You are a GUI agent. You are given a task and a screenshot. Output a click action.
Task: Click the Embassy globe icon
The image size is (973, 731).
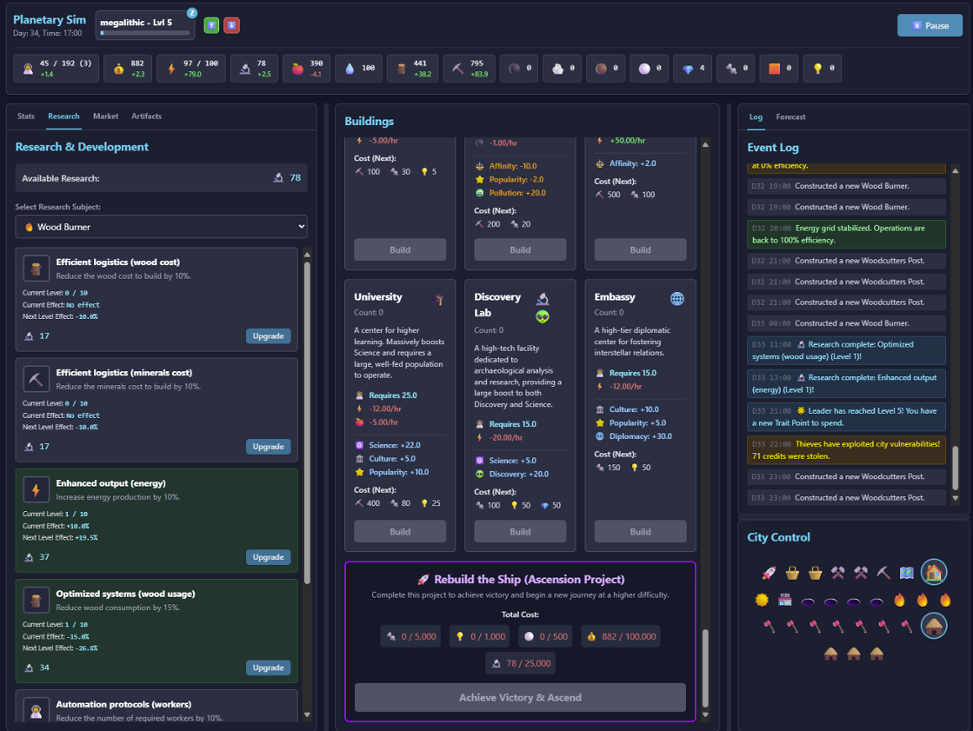[677, 298]
